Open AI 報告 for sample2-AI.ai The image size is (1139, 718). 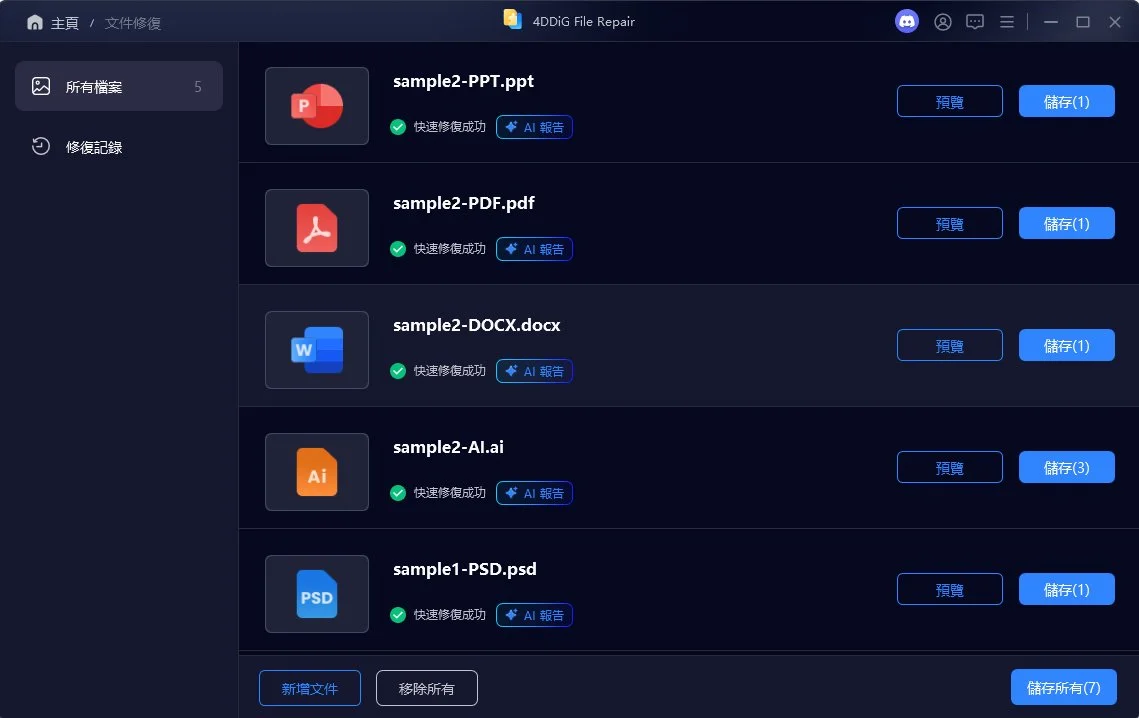click(535, 493)
